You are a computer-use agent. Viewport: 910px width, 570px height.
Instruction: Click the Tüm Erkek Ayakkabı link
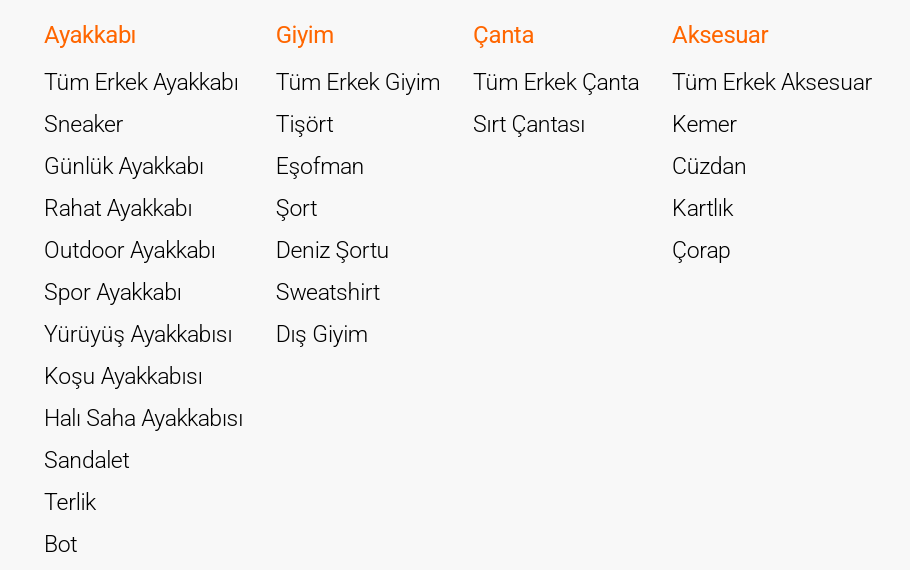(141, 82)
